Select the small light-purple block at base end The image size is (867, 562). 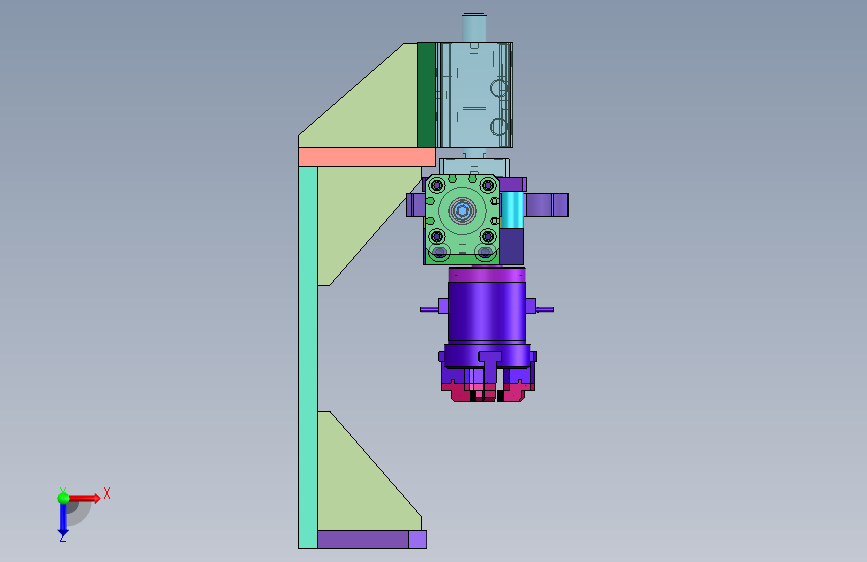417,539
